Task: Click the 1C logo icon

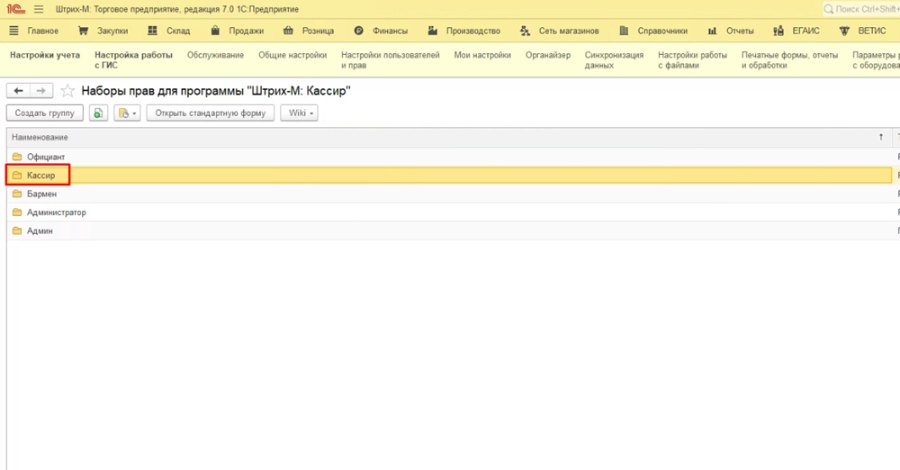Action: tap(15, 9)
